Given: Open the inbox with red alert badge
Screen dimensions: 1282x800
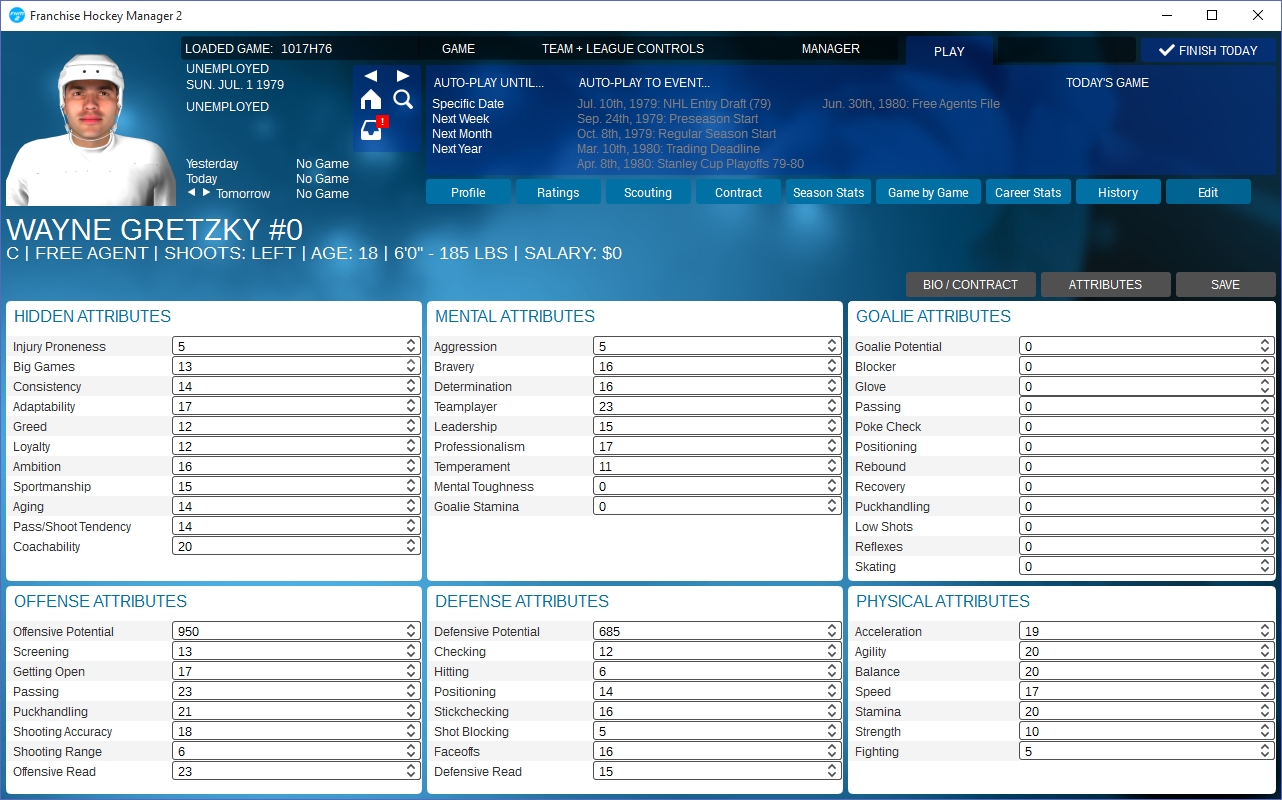Looking at the screenshot, I should click(x=373, y=129).
